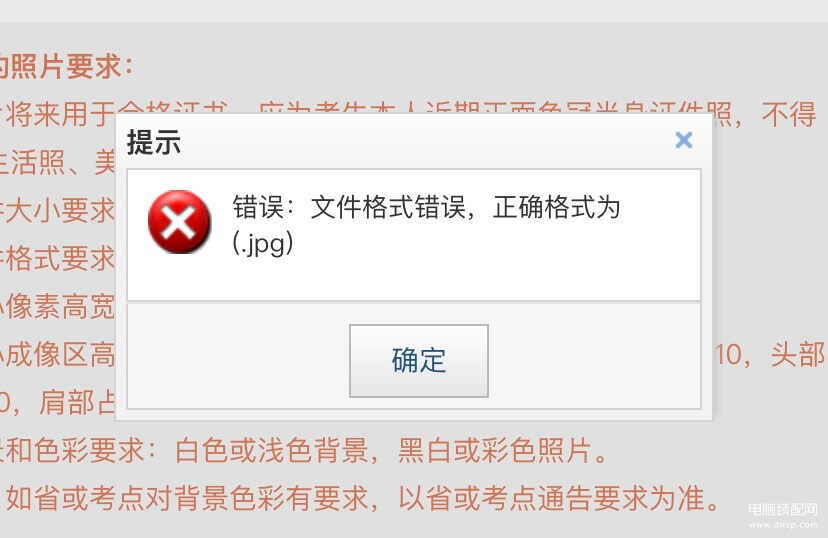
Task: Click the 生活照、美 text line
Action: tap(57, 162)
